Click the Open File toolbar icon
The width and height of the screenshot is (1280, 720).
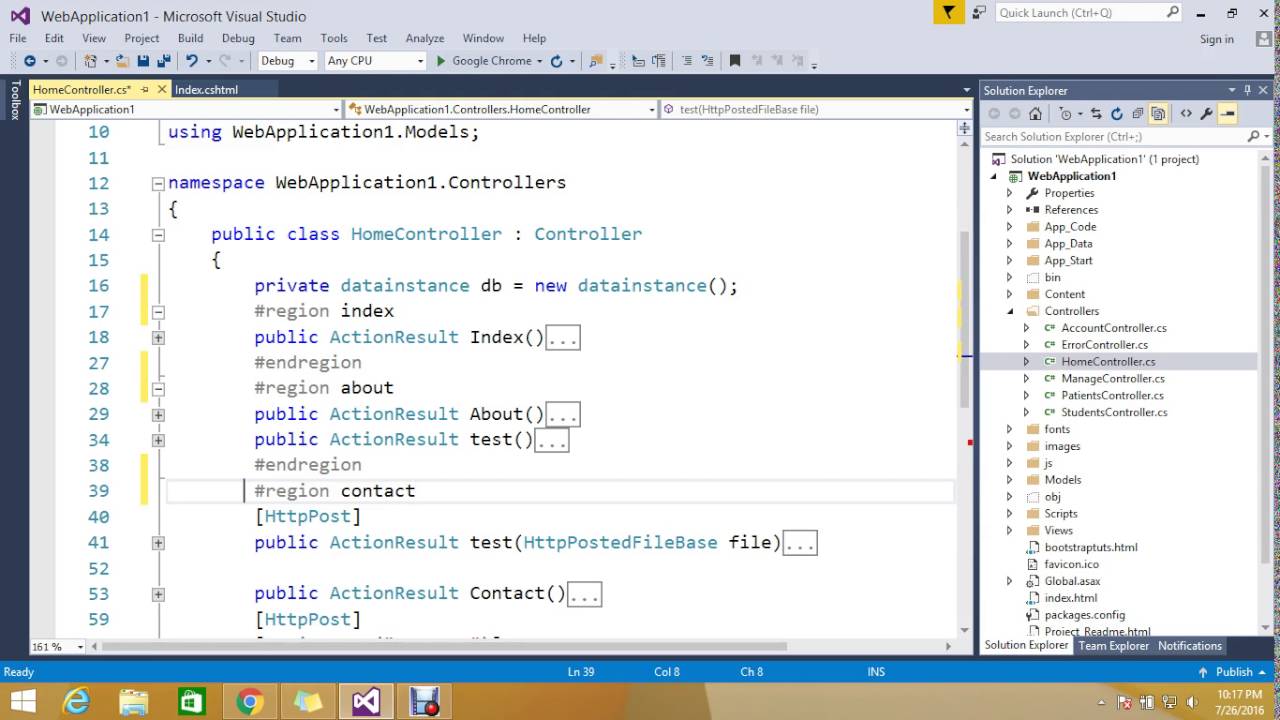[x=122, y=61]
